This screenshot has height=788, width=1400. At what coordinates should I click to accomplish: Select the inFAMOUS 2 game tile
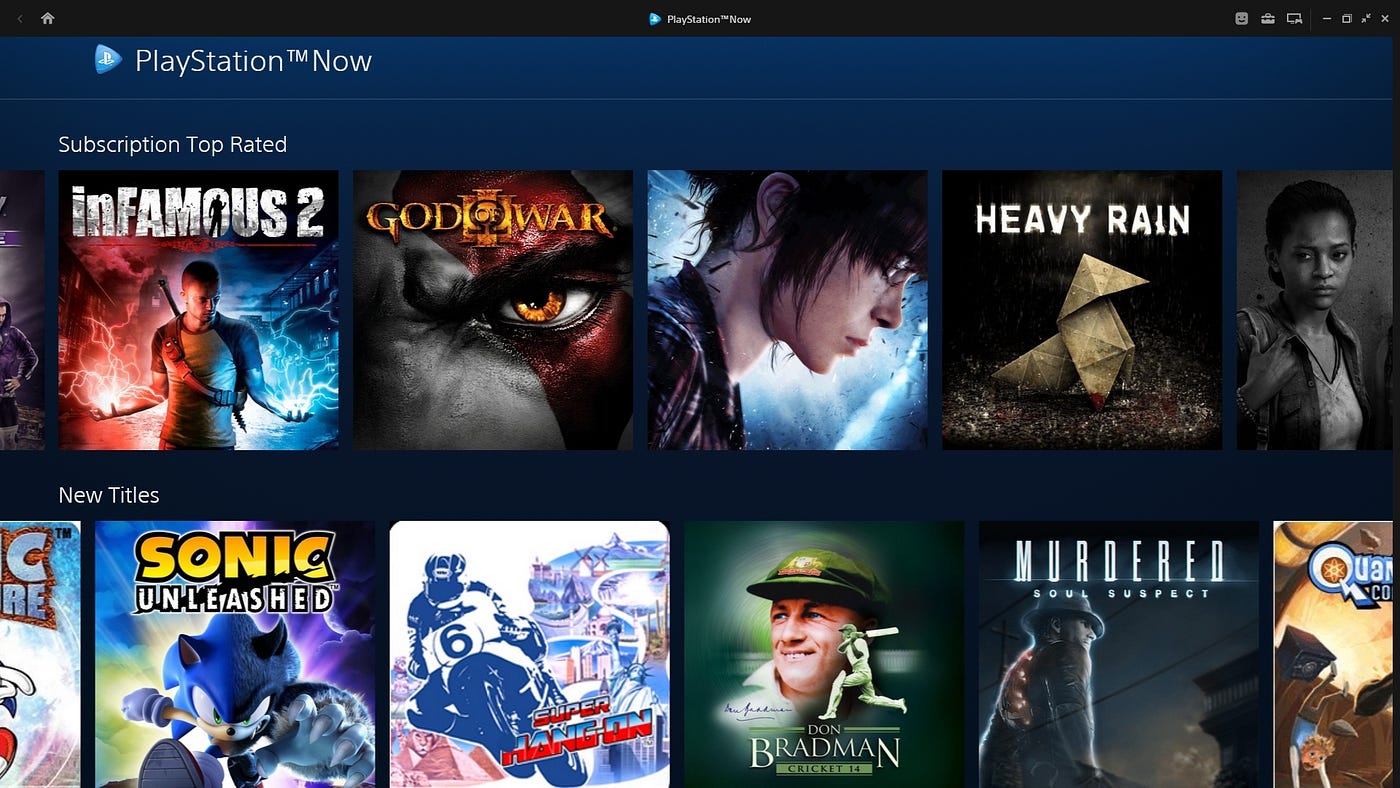(198, 310)
